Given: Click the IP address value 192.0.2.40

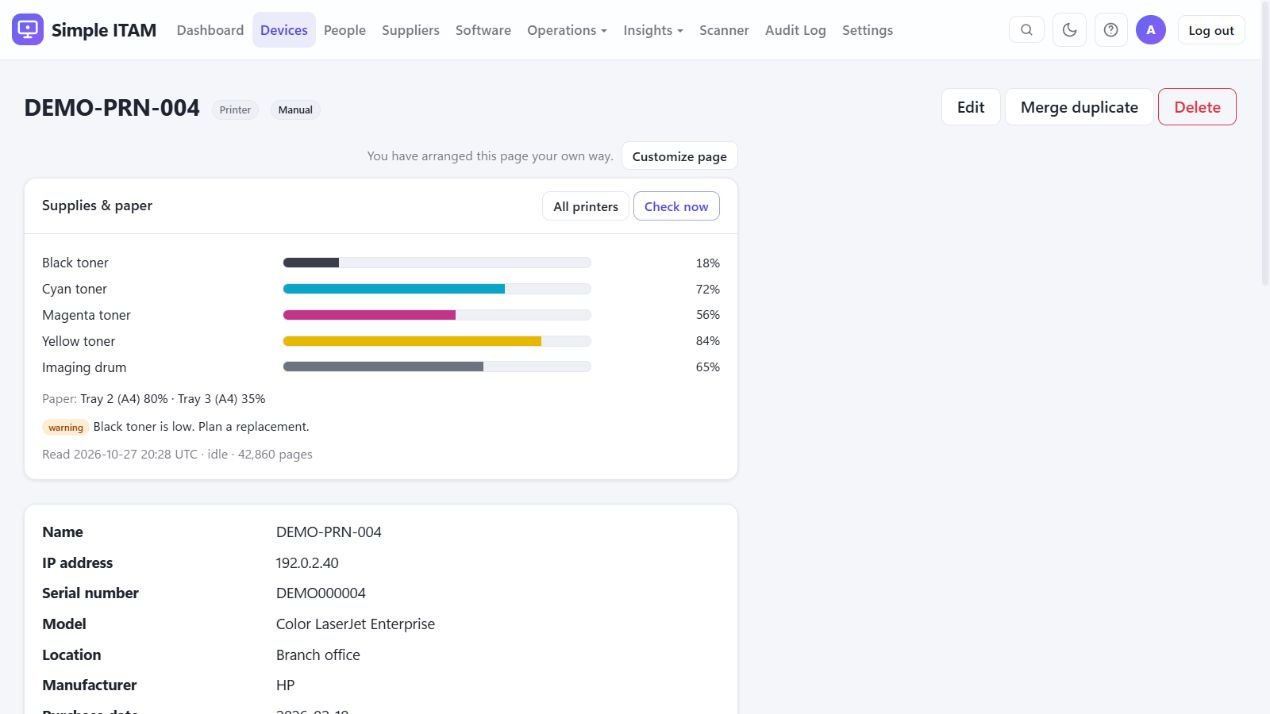Looking at the screenshot, I should 307,563.
